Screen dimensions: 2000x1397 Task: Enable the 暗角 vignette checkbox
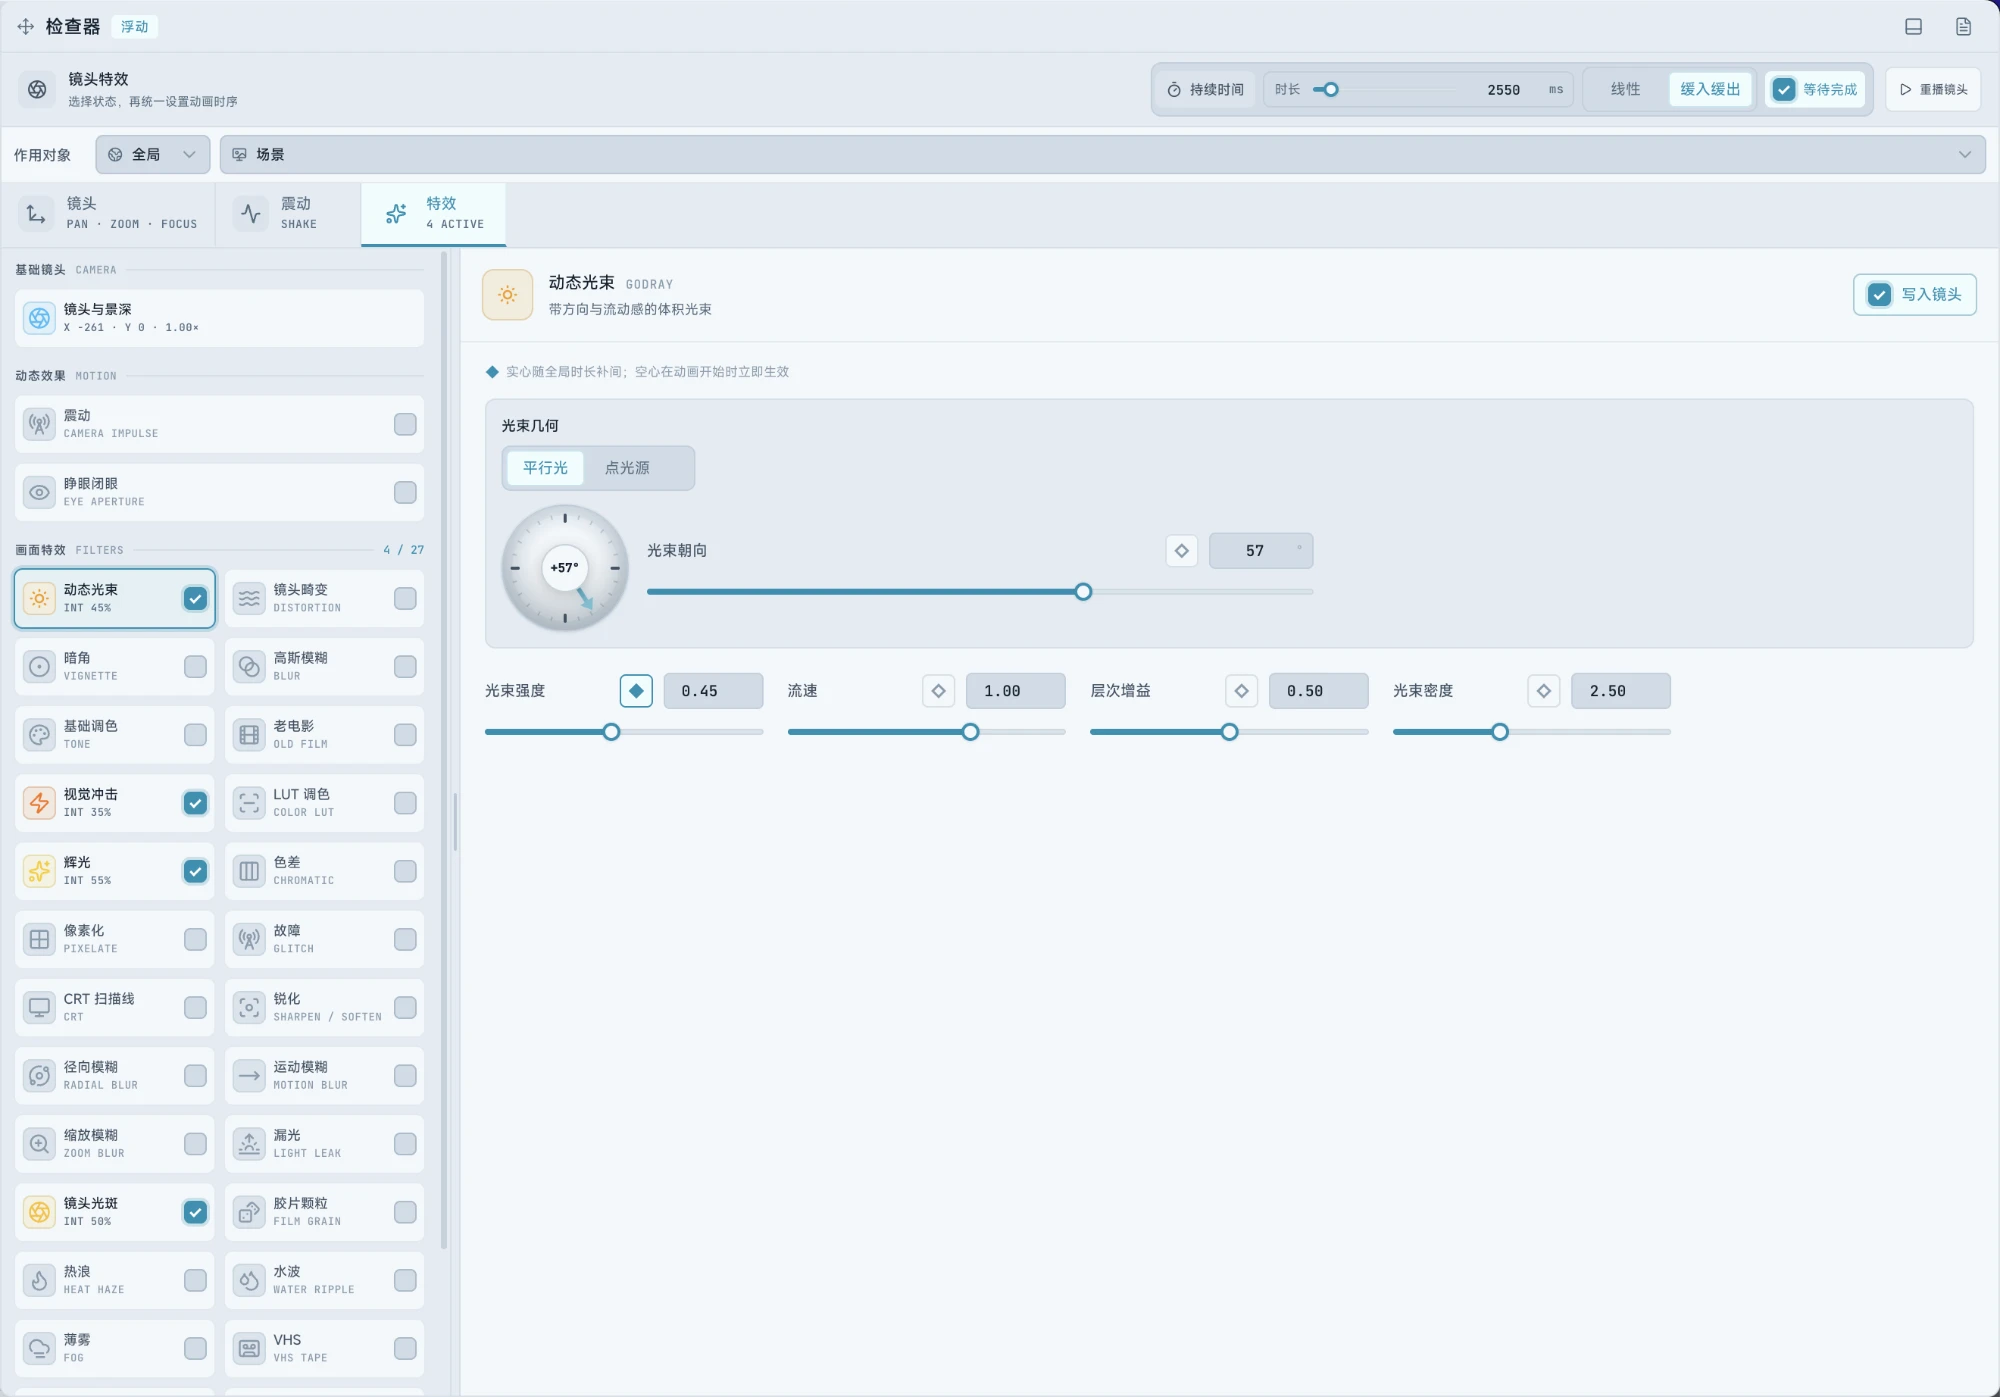(195, 667)
